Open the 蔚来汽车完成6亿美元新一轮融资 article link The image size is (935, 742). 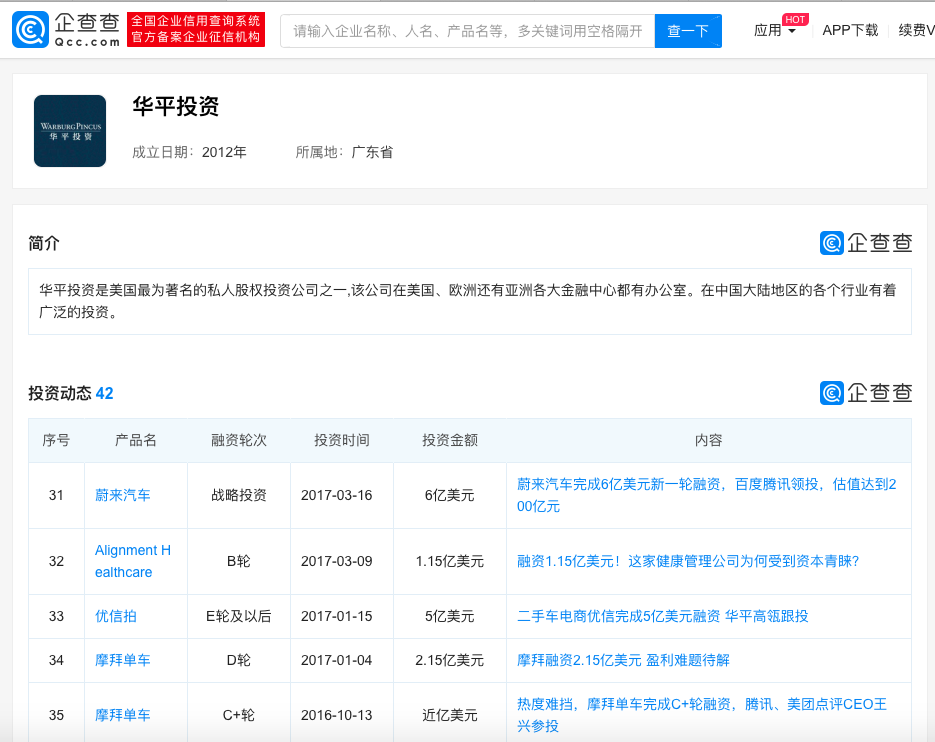point(707,495)
